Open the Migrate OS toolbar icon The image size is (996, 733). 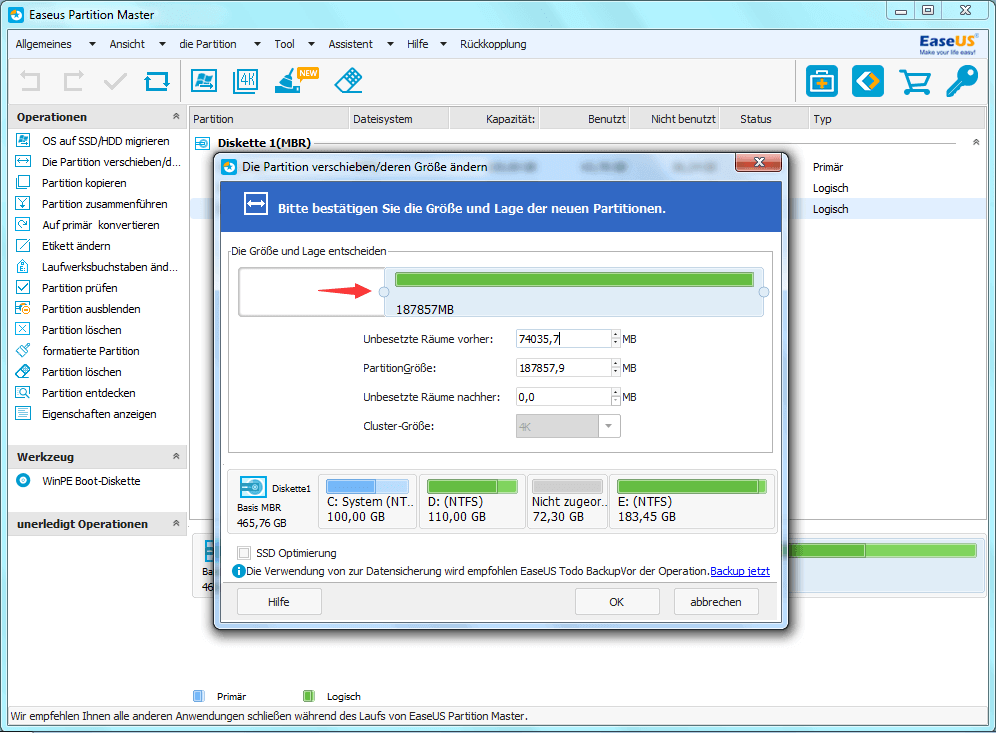(x=204, y=81)
